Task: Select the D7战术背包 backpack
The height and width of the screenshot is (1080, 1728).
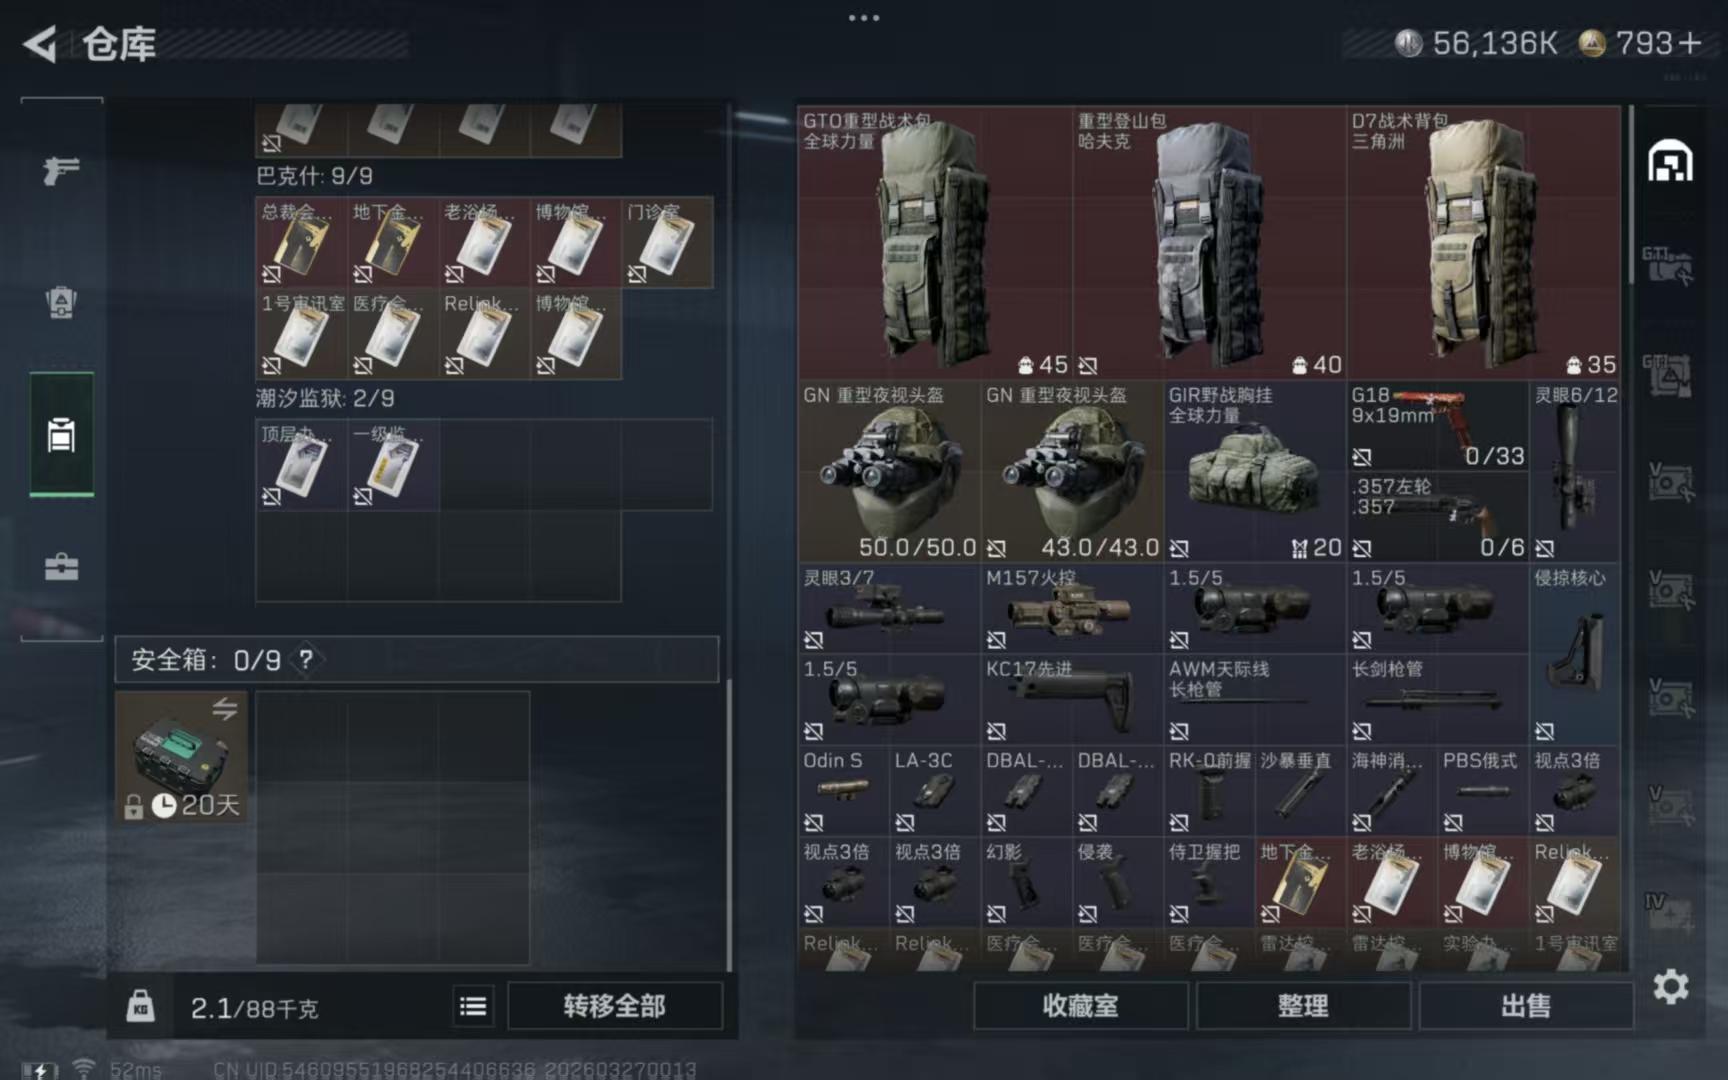Action: 1484,243
